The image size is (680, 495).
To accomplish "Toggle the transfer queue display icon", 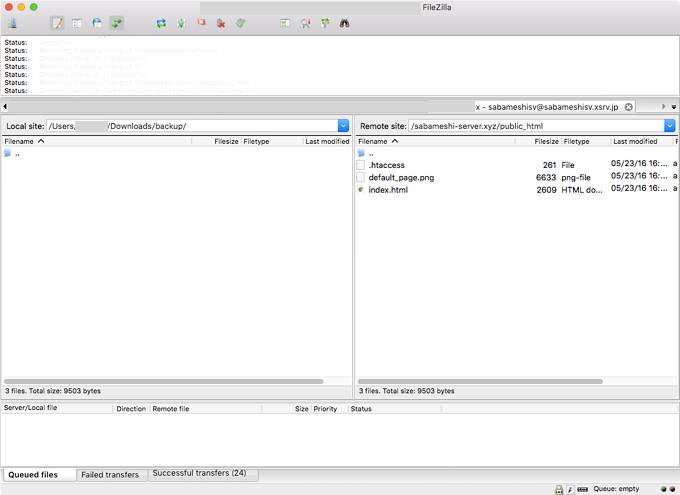I will coord(116,23).
